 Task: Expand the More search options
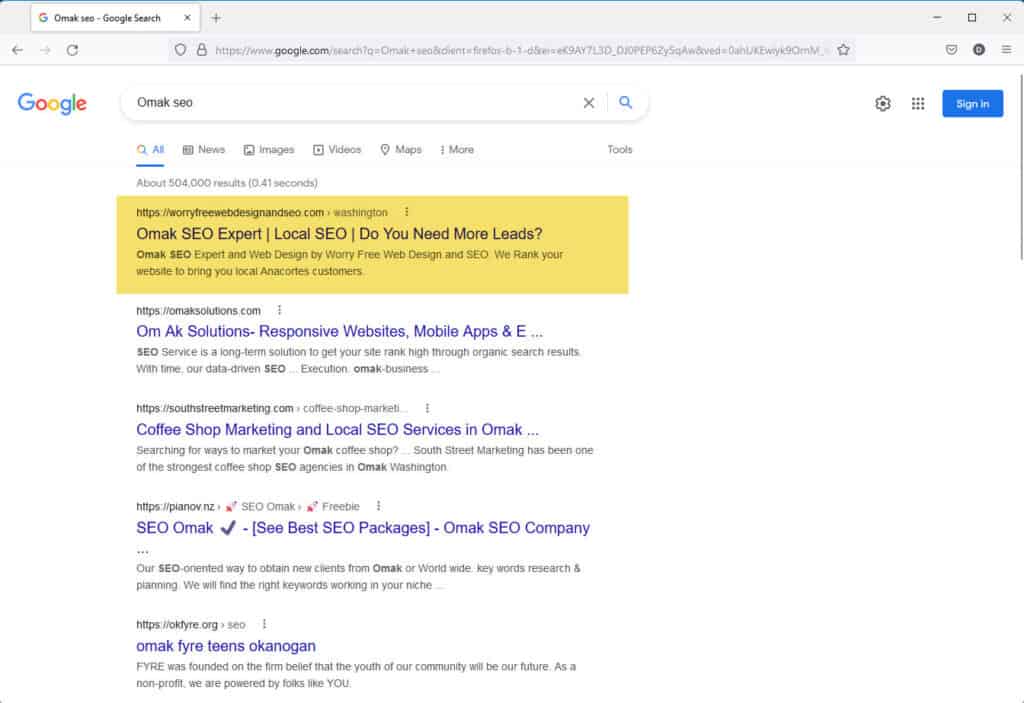tap(457, 150)
